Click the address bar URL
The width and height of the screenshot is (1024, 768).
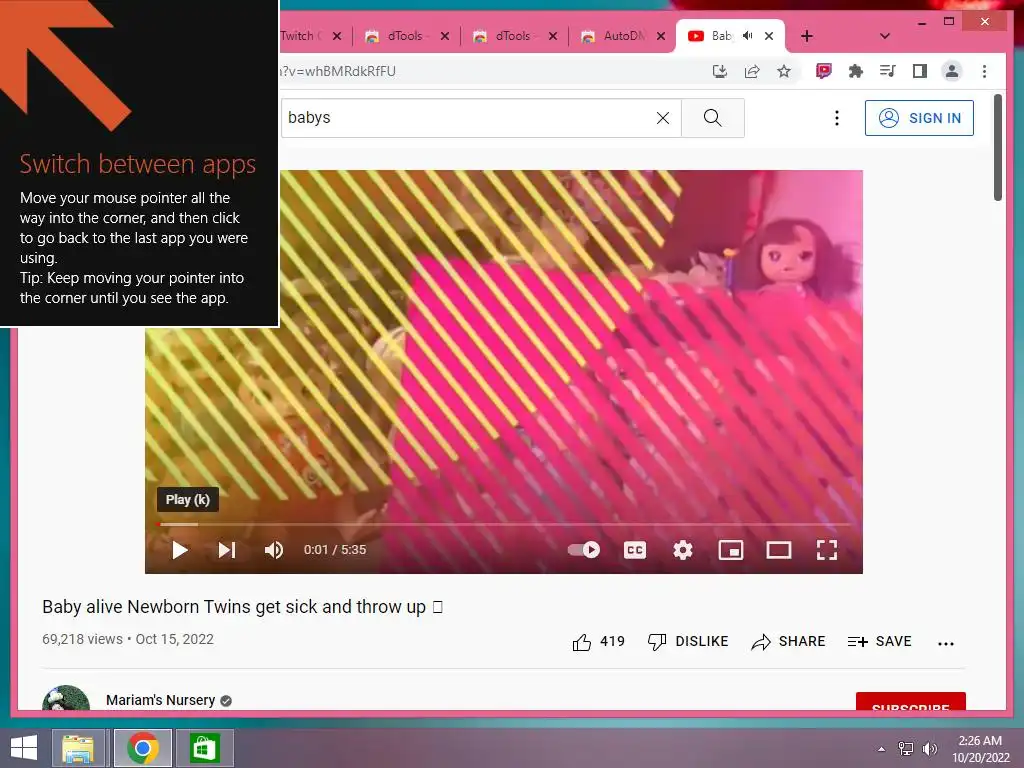(338, 71)
